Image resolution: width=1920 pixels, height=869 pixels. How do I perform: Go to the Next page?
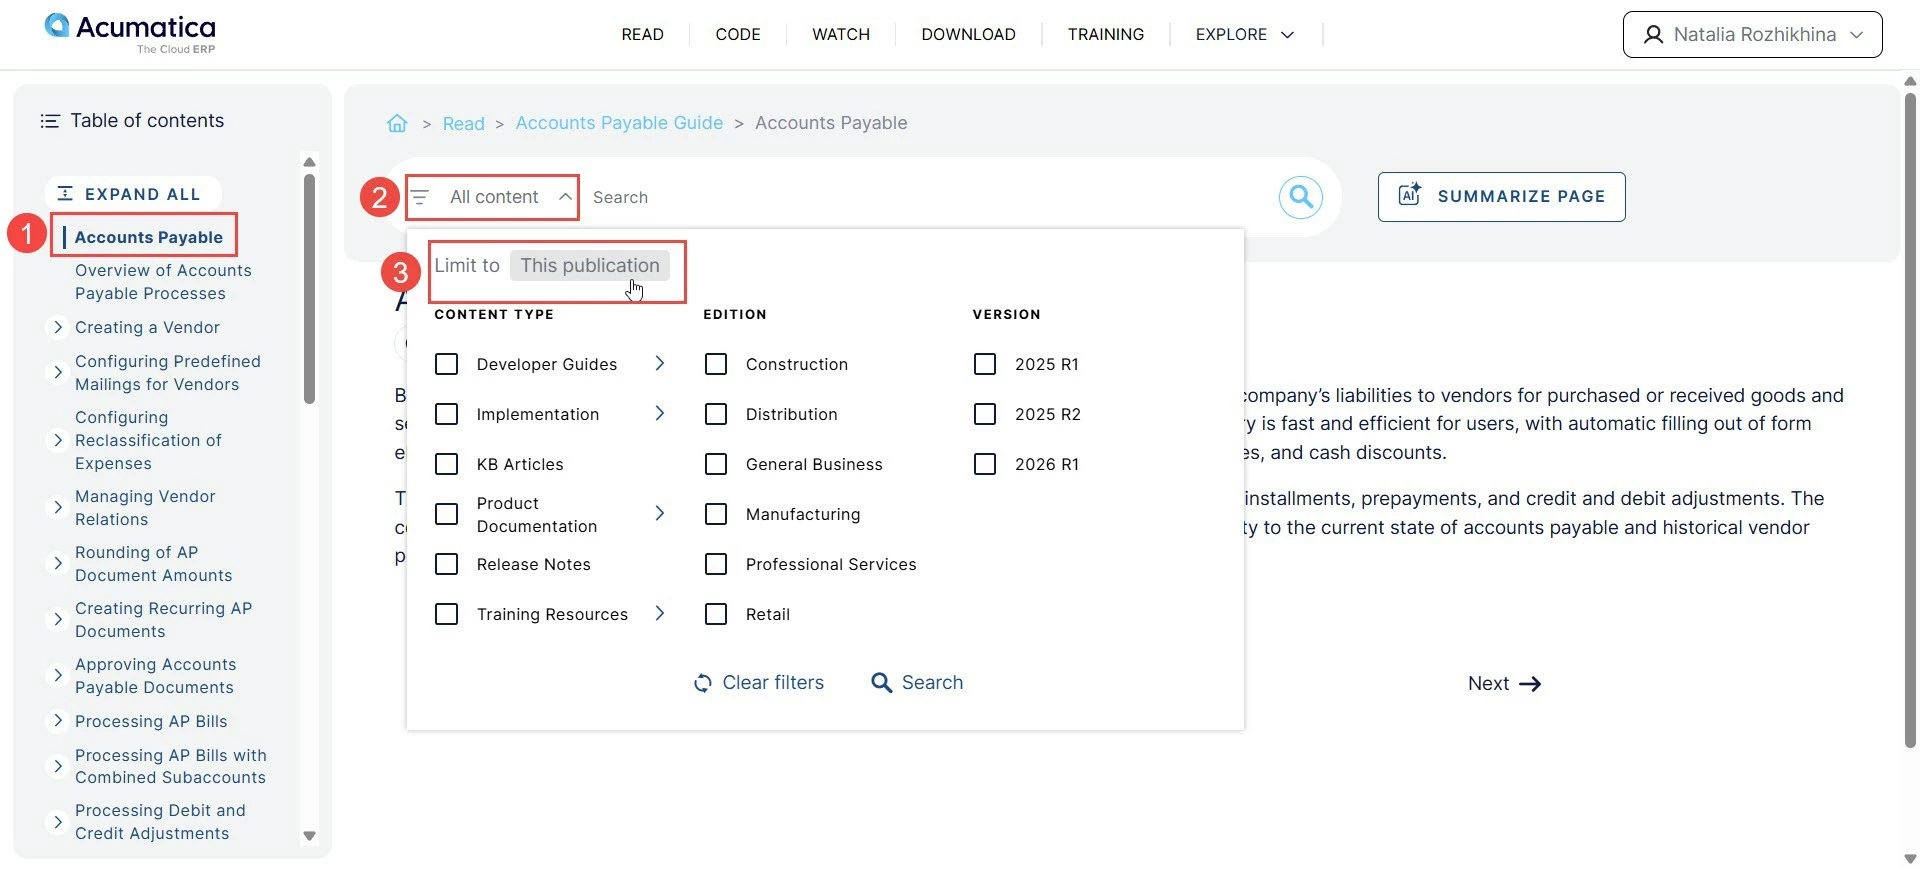pyautogui.click(x=1504, y=684)
